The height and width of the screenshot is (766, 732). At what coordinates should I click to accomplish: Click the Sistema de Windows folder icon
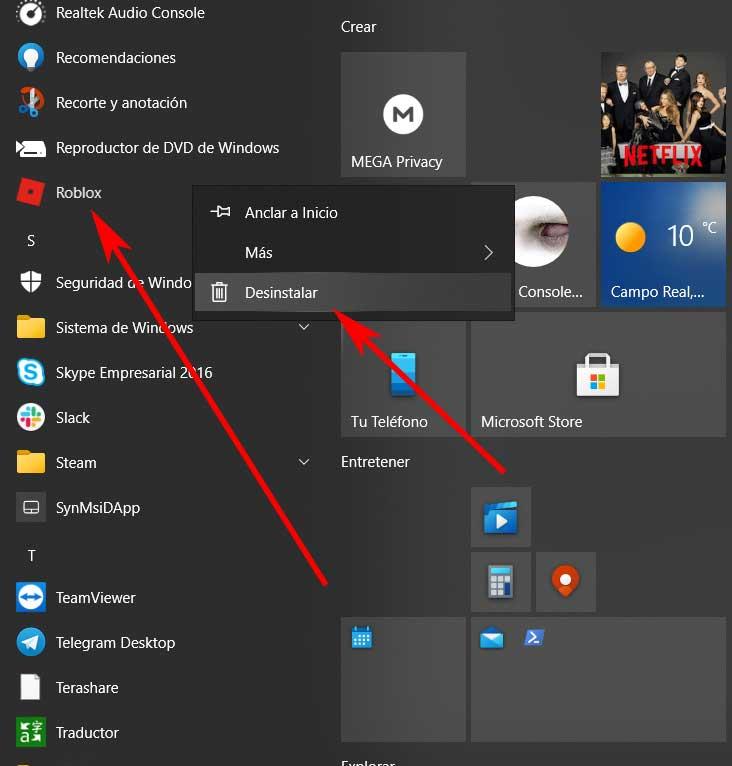(x=31, y=327)
